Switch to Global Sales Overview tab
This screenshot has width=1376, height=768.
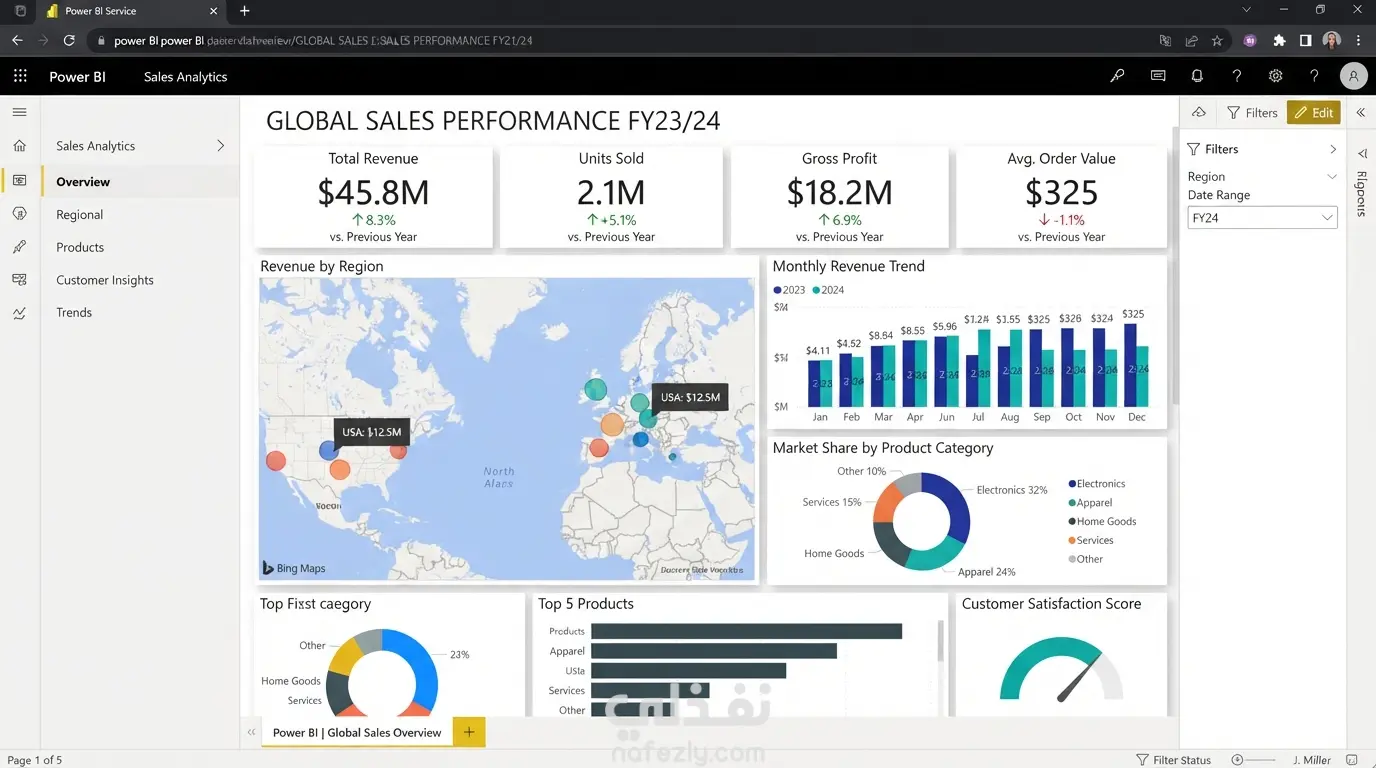pyautogui.click(x=356, y=732)
